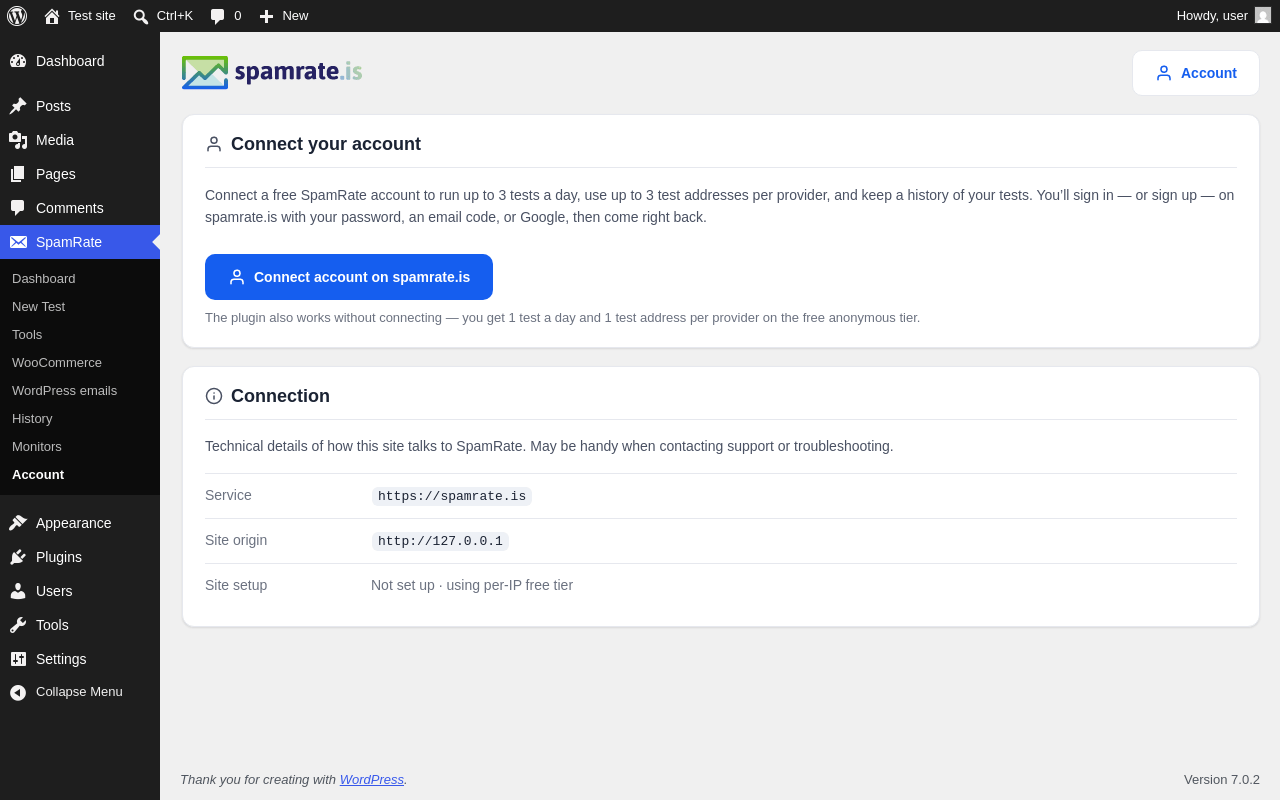Click the Dashboard gauge icon

18,61
